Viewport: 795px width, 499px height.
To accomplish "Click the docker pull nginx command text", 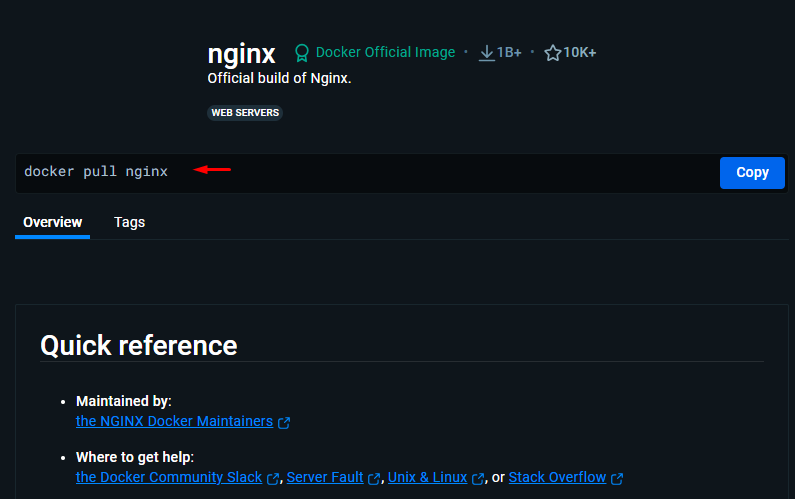I will point(96,172).
